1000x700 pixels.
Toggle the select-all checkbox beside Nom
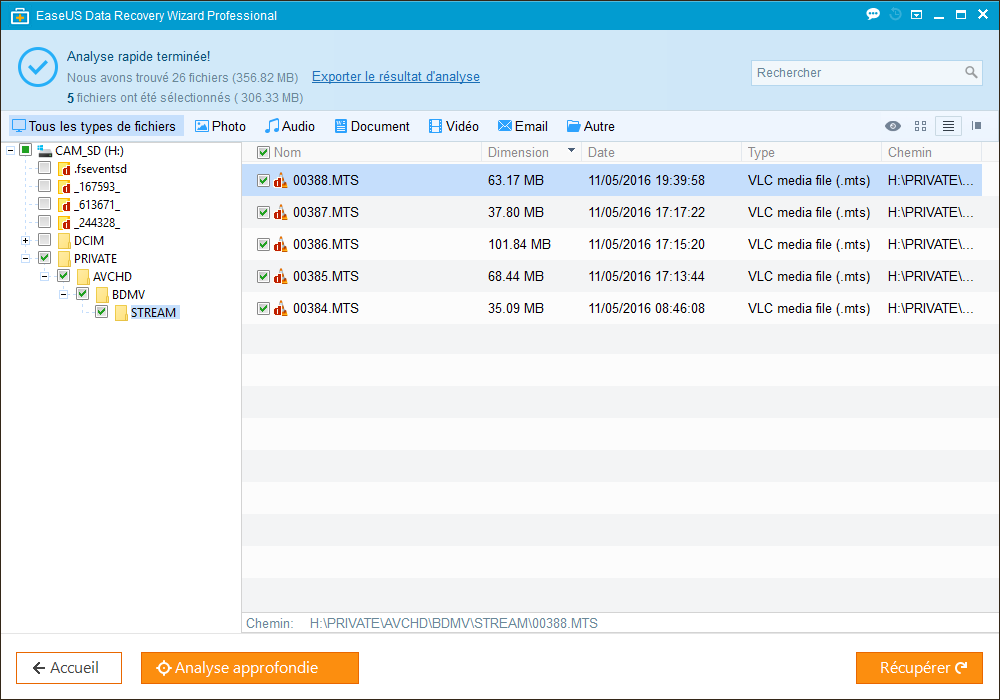(x=263, y=153)
